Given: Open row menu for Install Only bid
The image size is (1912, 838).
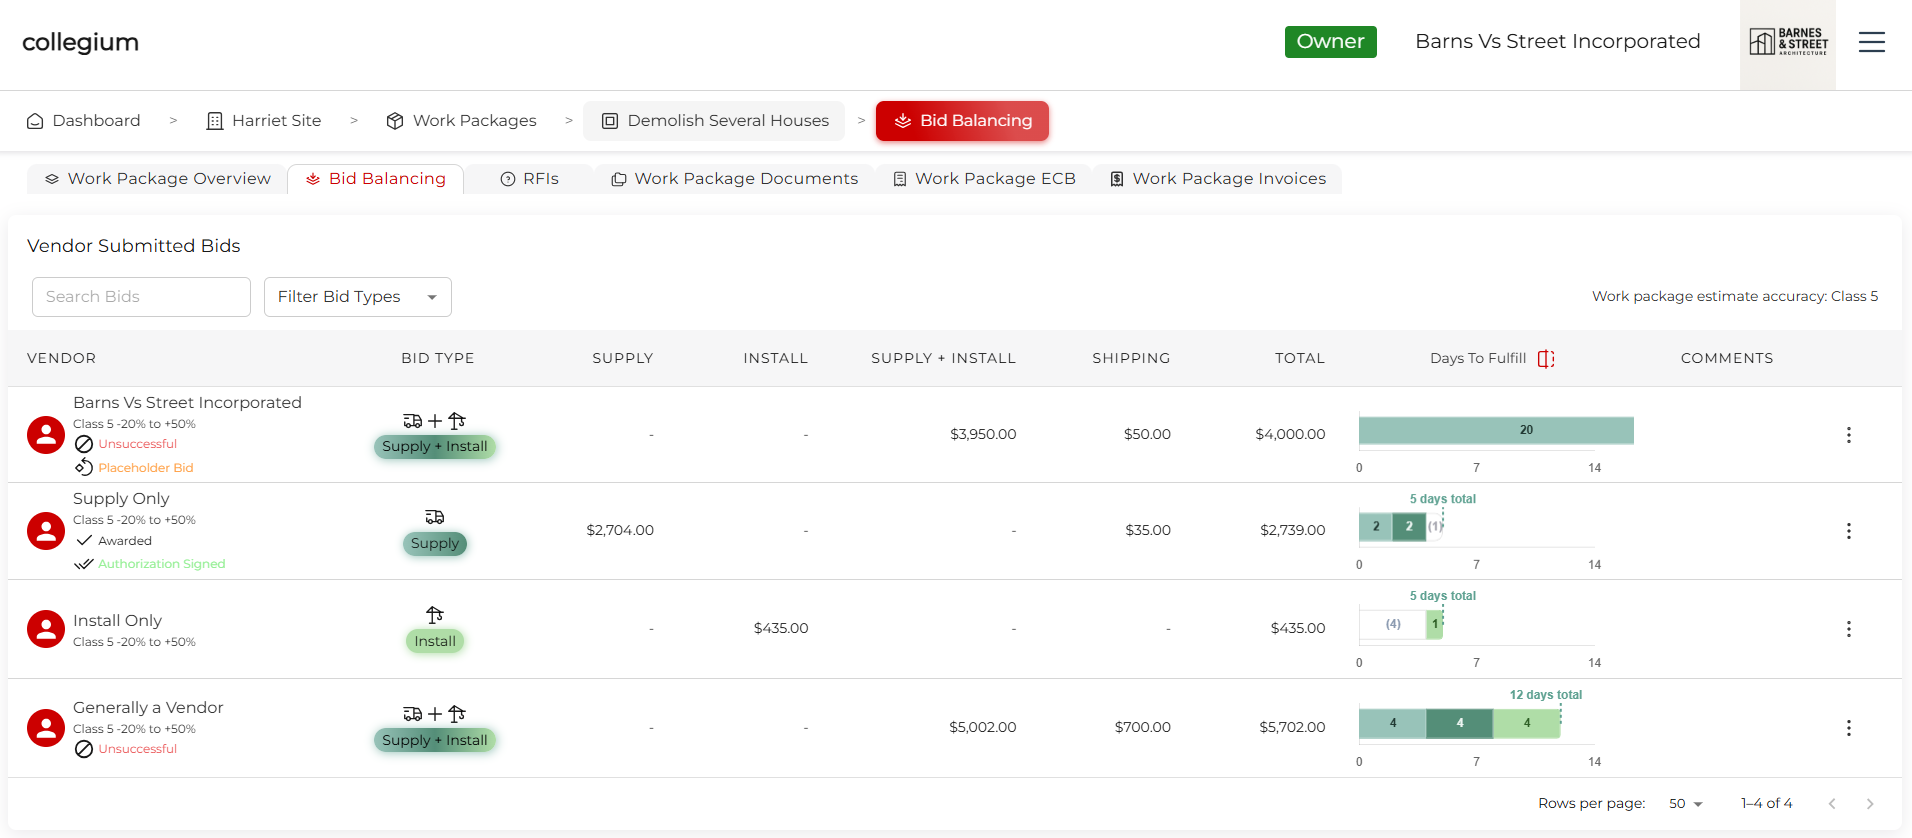Looking at the screenshot, I should coord(1848,629).
